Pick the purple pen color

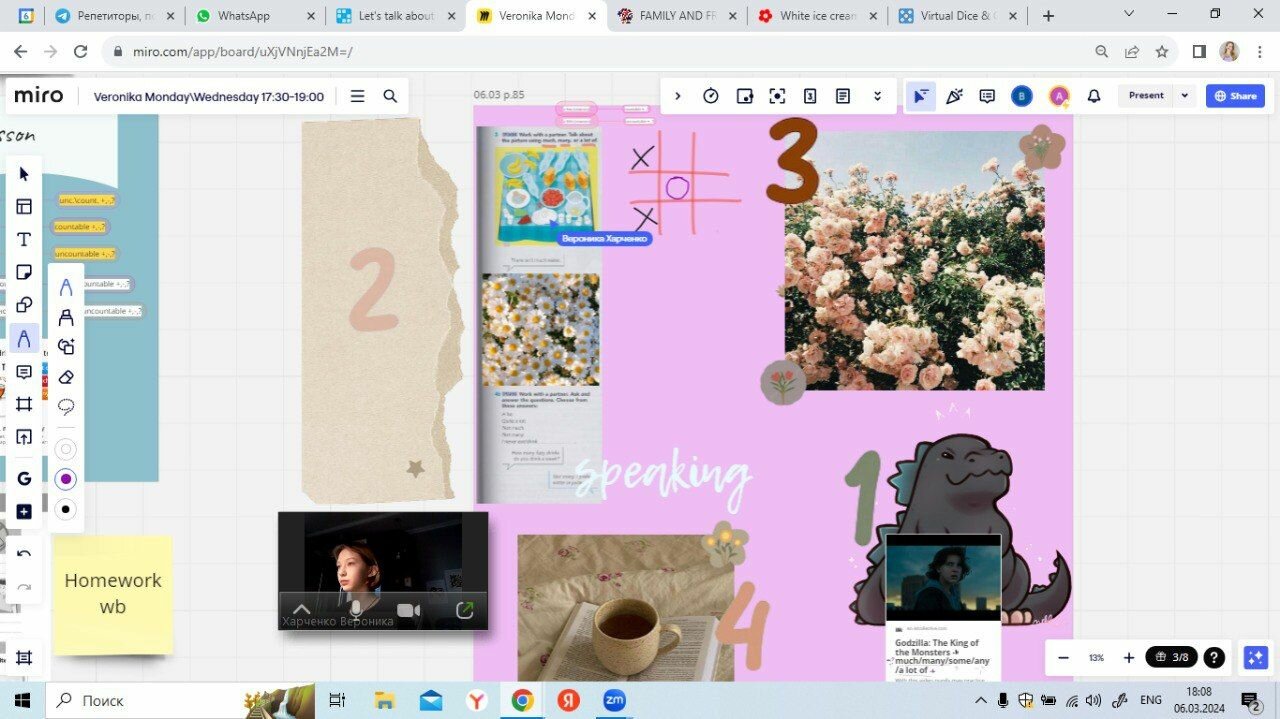click(x=66, y=479)
